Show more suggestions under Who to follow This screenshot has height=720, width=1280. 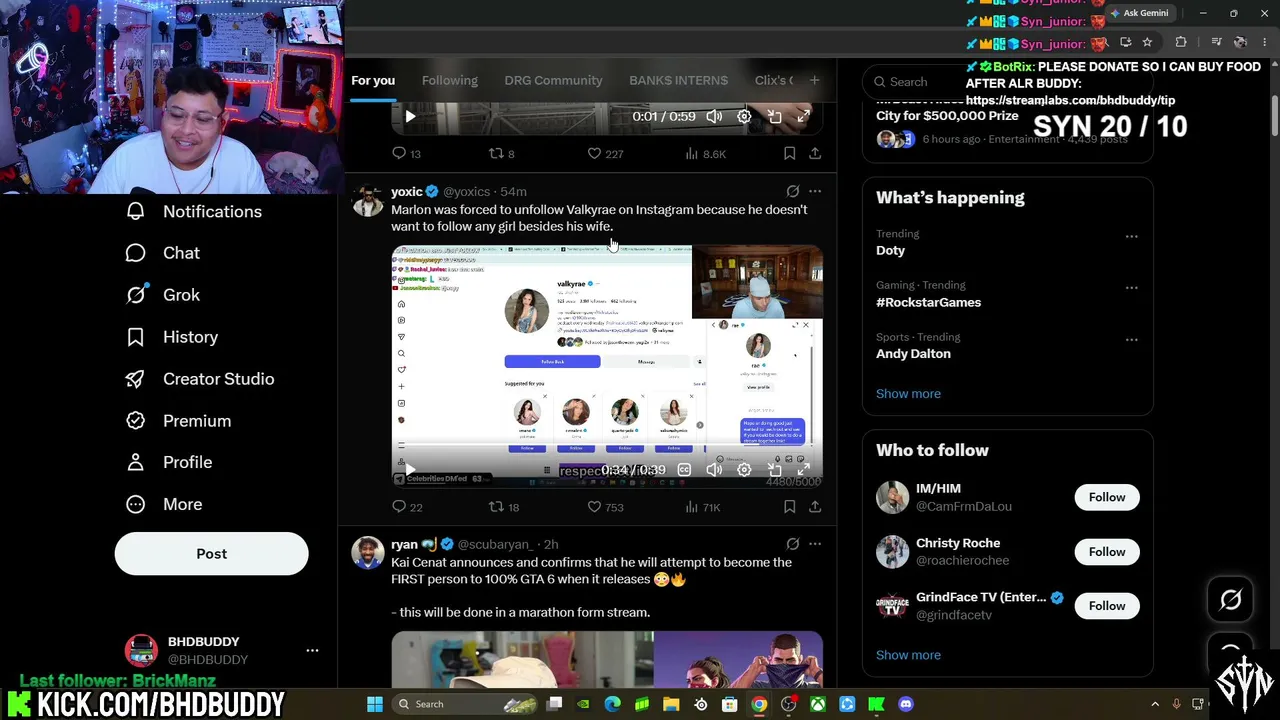point(908,655)
